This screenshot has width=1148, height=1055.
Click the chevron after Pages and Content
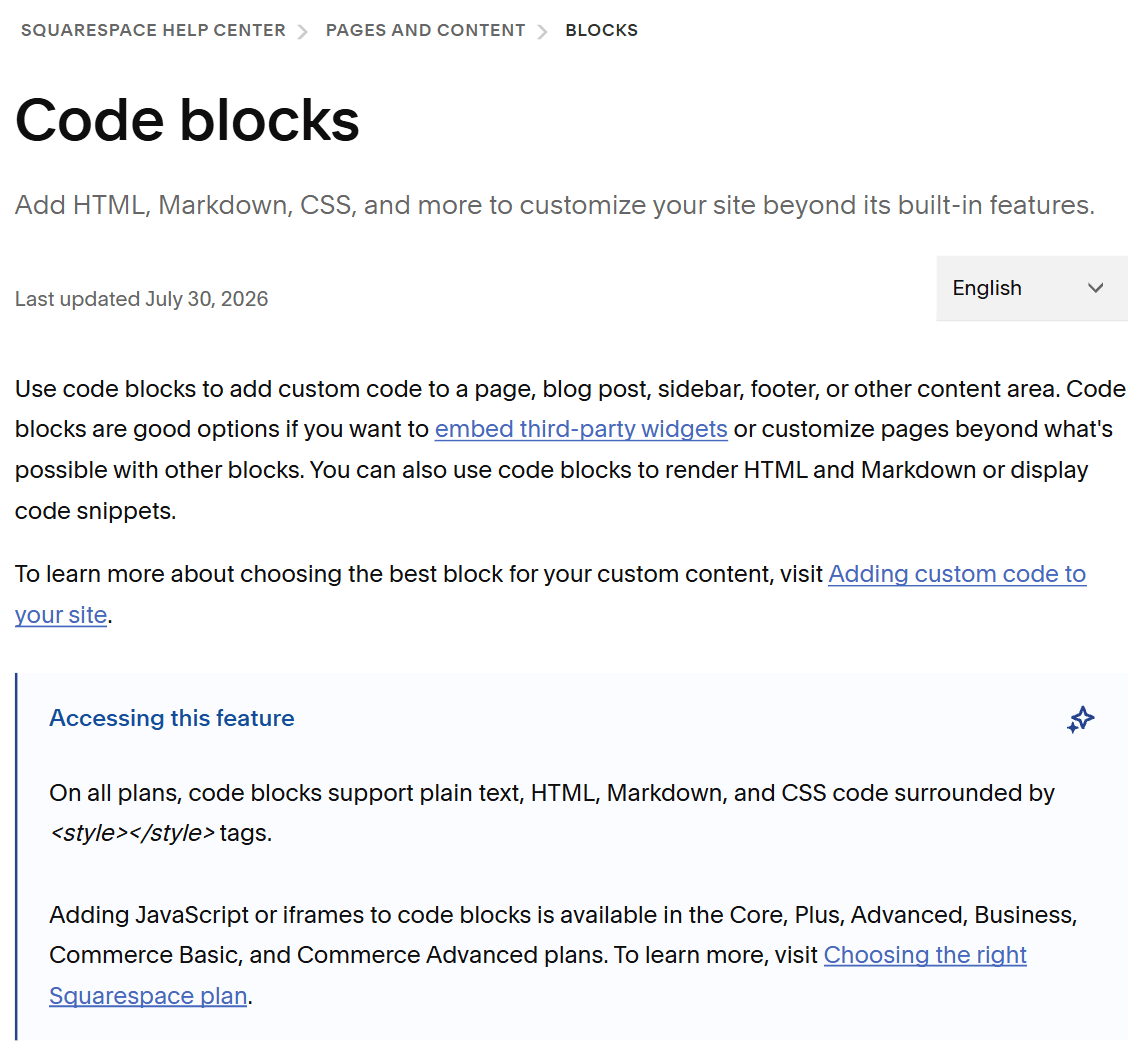point(542,31)
